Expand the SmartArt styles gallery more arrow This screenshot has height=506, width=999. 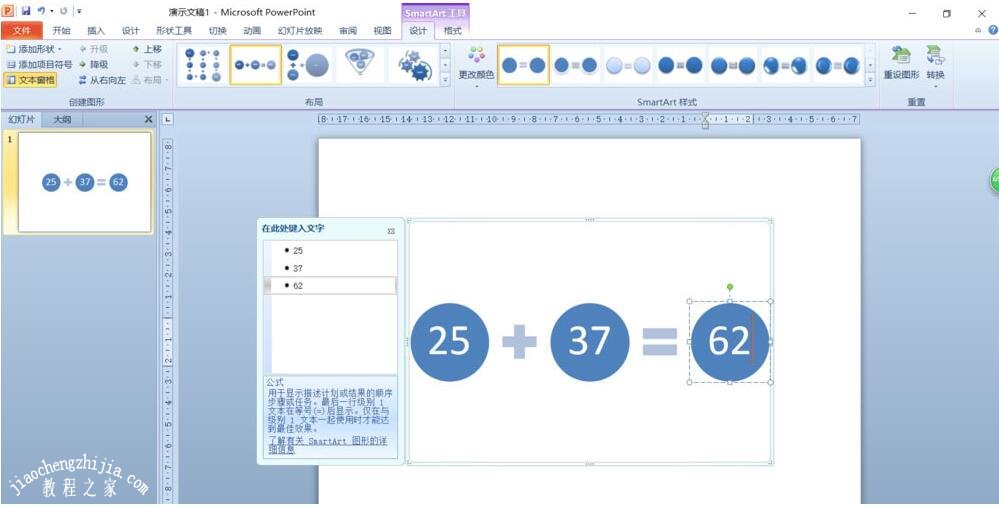click(870, 80)
